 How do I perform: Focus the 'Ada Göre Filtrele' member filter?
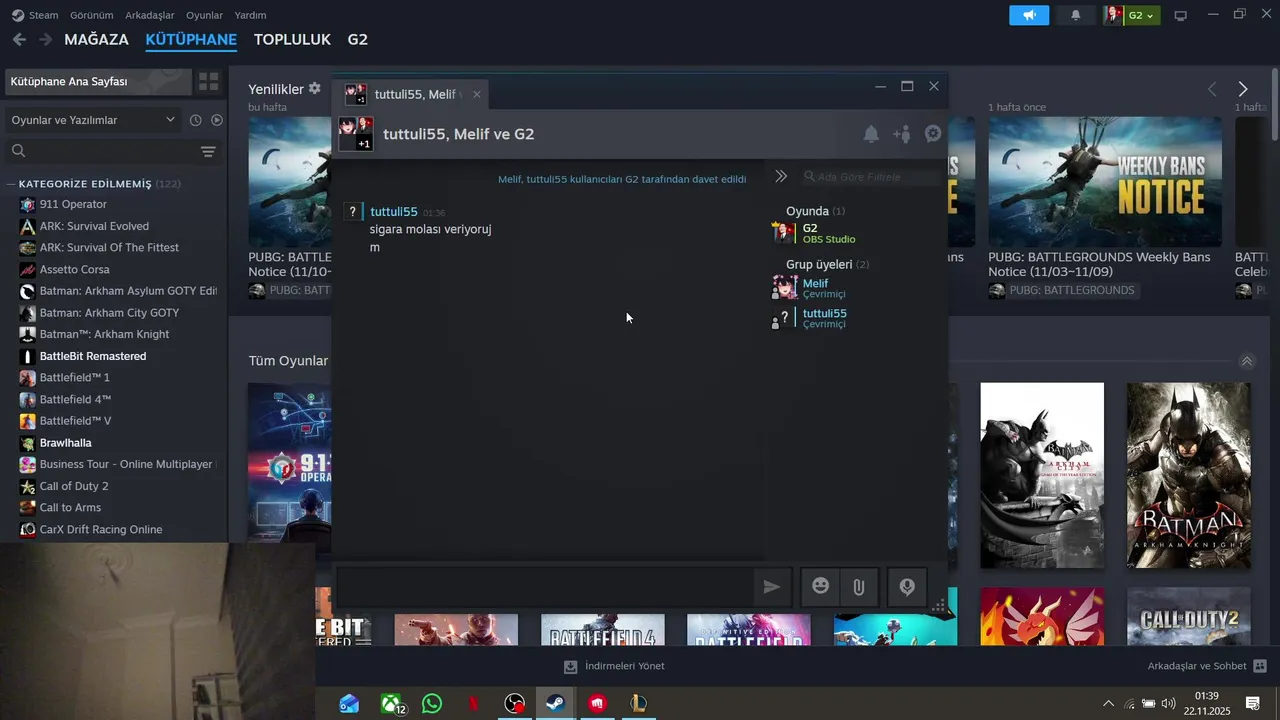pyautogui.click(x=870, y=177)
